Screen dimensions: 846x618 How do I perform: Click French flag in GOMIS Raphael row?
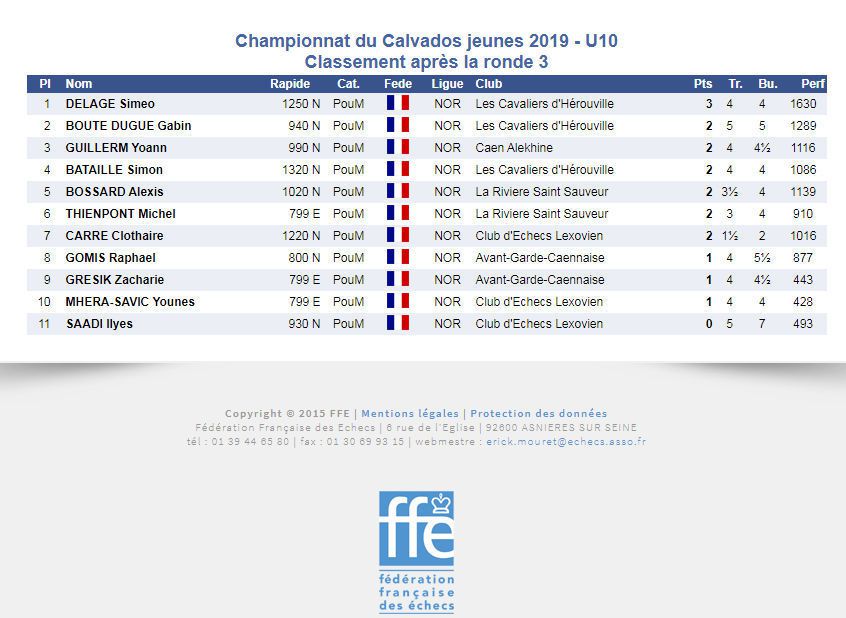click(398, 257)
